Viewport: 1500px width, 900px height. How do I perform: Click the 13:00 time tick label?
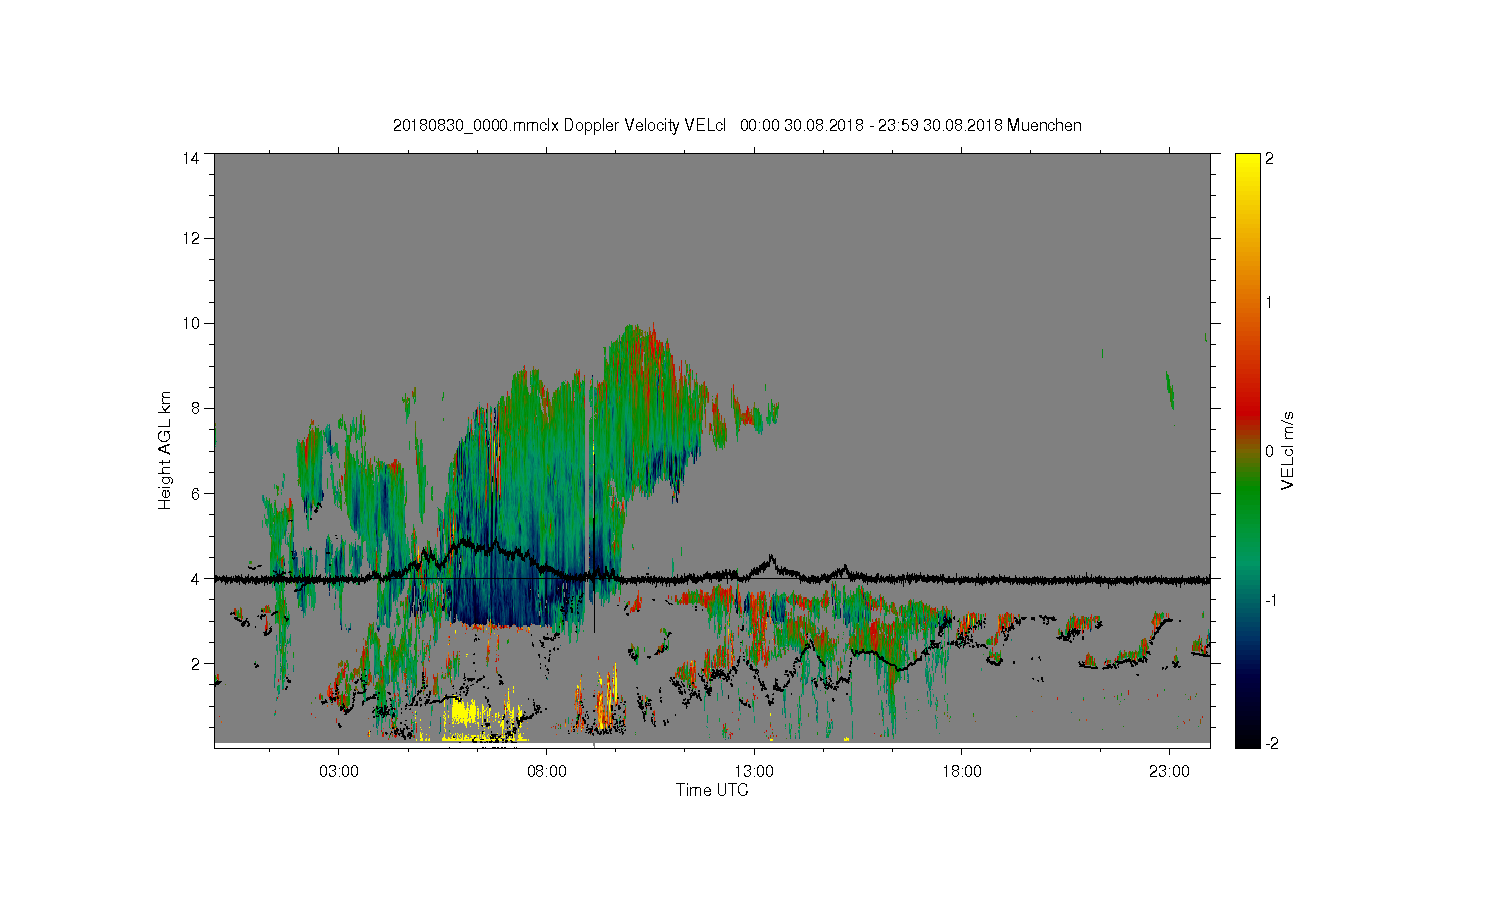(754, 772)
